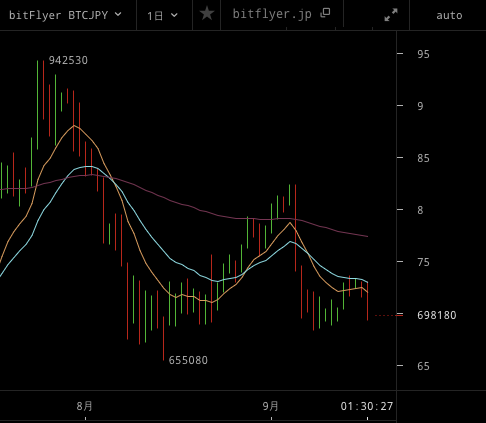Click the 8 price axis label

[420, 210]
